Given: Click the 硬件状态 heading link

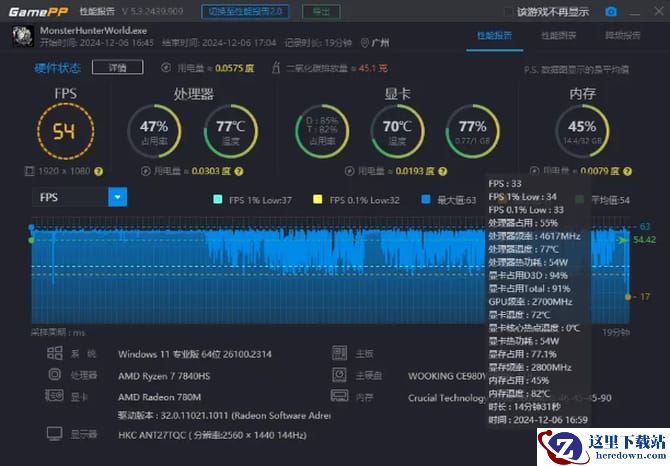Looking at the screenshot, I should (57, 68).
